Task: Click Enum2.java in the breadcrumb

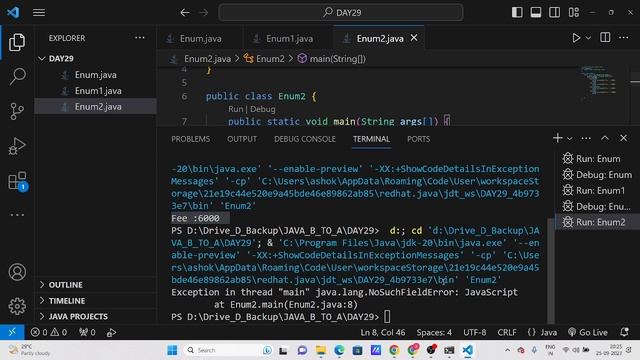Action: pyautogui.click(x=207, y=59)
